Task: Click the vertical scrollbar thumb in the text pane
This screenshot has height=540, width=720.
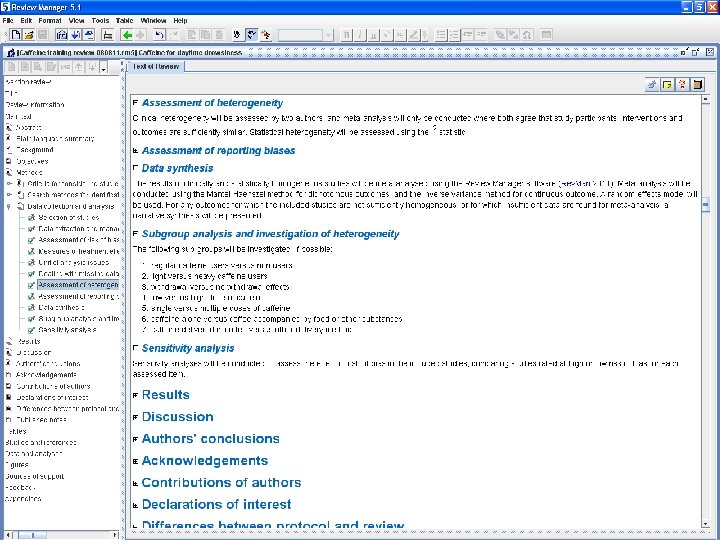Action: tap(706, 204)
